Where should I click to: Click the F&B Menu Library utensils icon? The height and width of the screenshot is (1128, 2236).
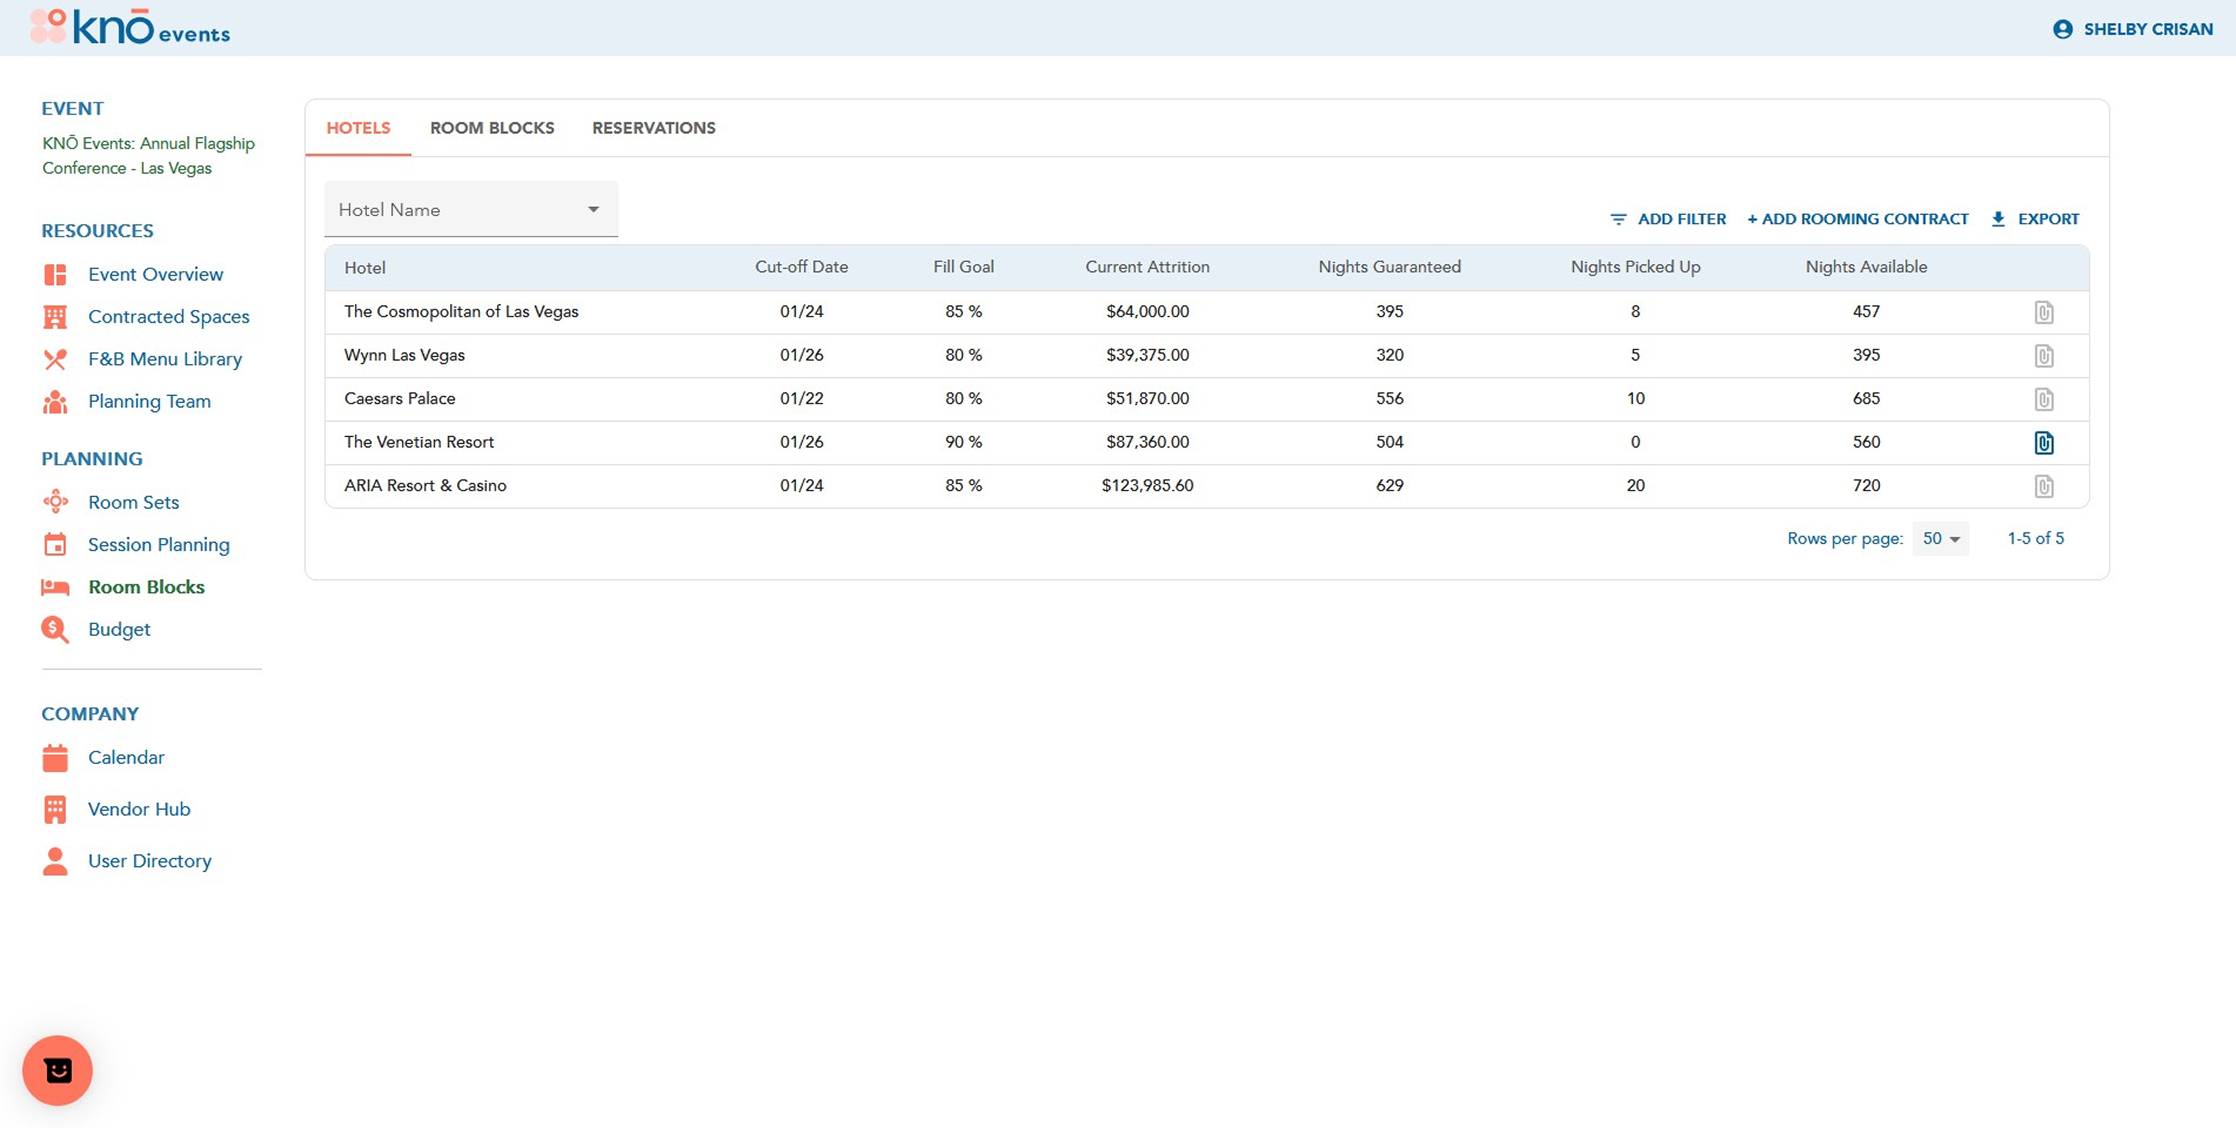point(55,359)
